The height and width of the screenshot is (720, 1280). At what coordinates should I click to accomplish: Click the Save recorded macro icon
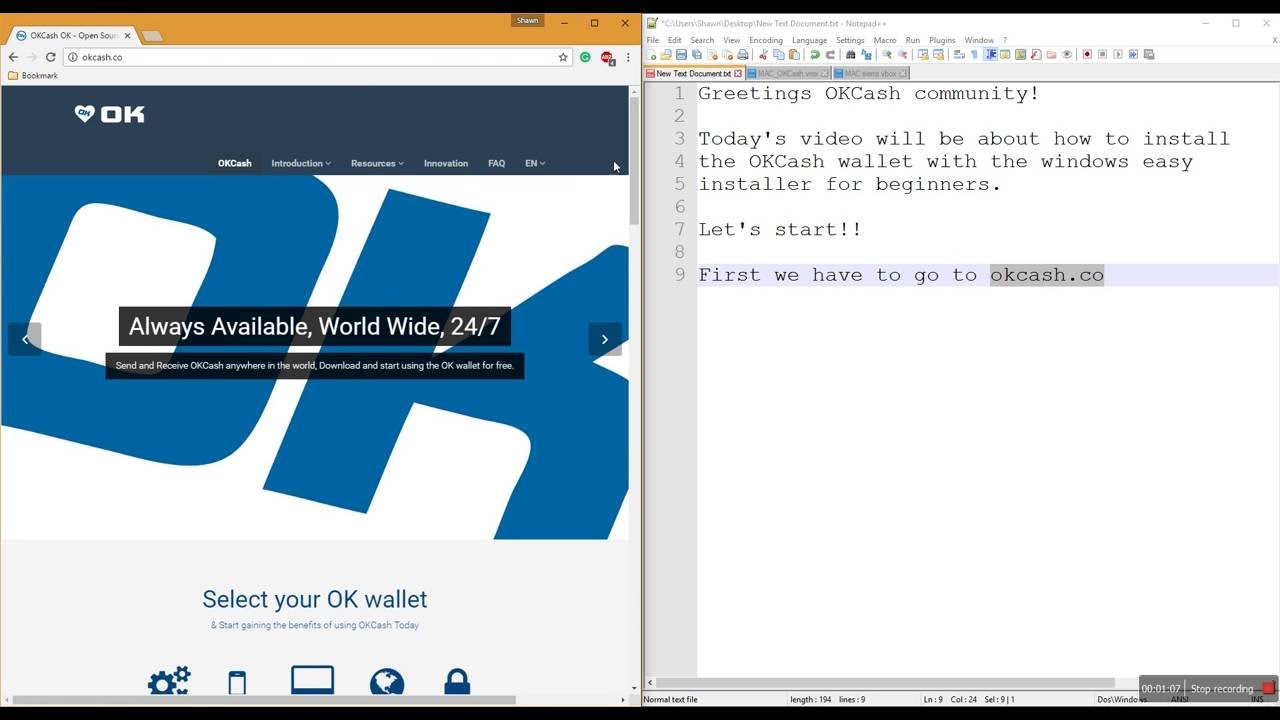pyautogui.click(x=1149, y=54)
